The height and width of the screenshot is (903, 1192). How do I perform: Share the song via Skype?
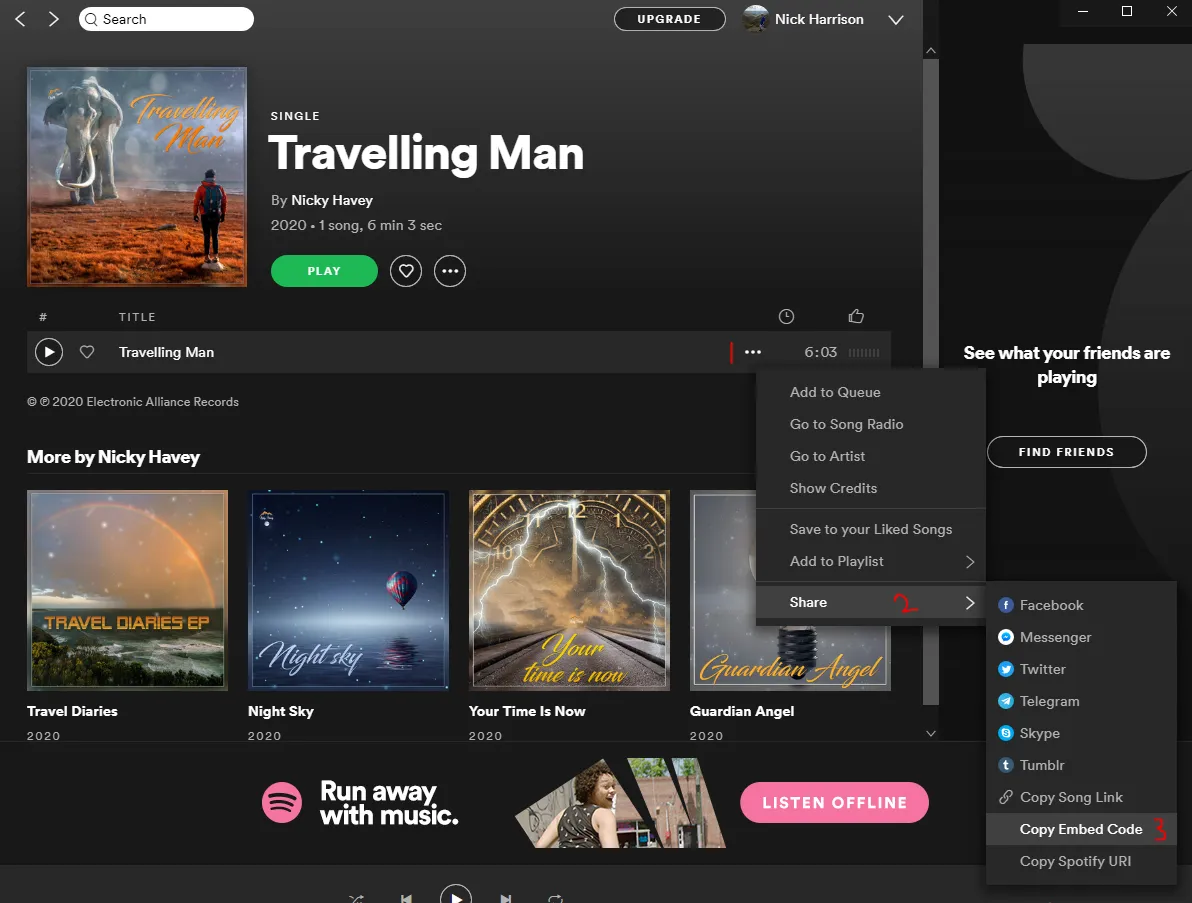pyautogui.click(x=1039, y=733)
